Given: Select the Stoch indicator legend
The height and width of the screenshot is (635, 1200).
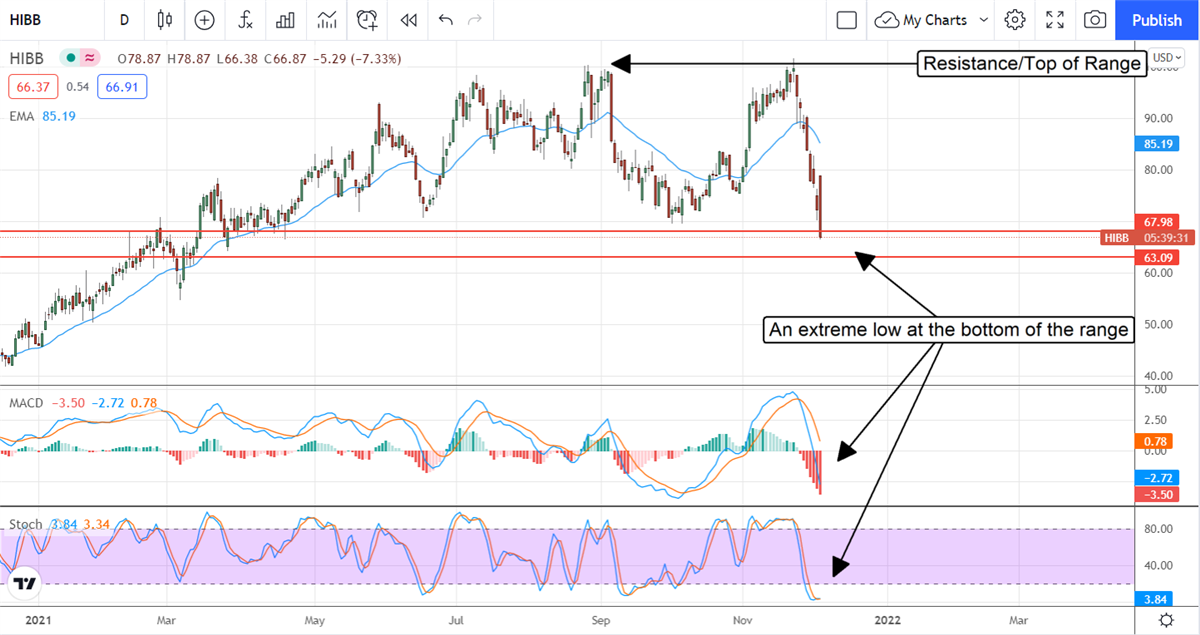Looking at the screenshot, I should (25, 524).
